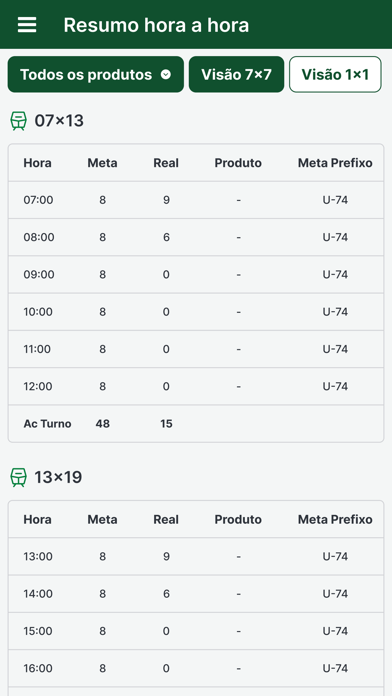This screenshot has width=392, height=696.
Task: Switch to Visão 1×1 view
Action: point(335,75)
